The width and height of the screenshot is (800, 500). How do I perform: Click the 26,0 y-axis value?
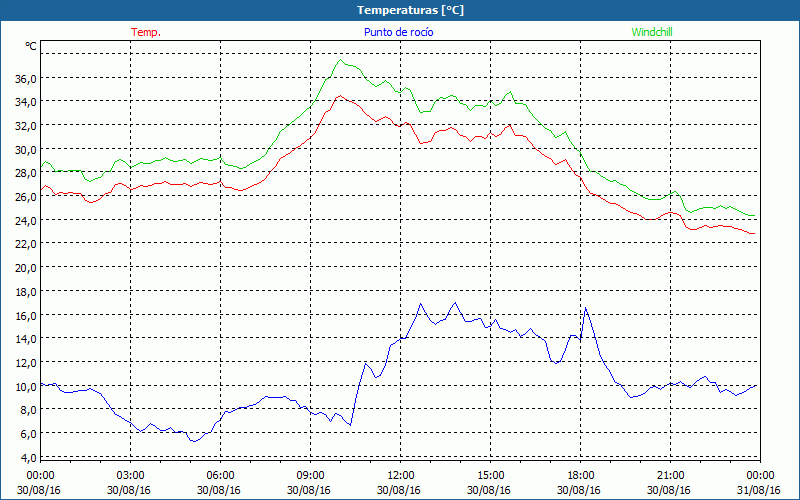(x=26, y=197)
